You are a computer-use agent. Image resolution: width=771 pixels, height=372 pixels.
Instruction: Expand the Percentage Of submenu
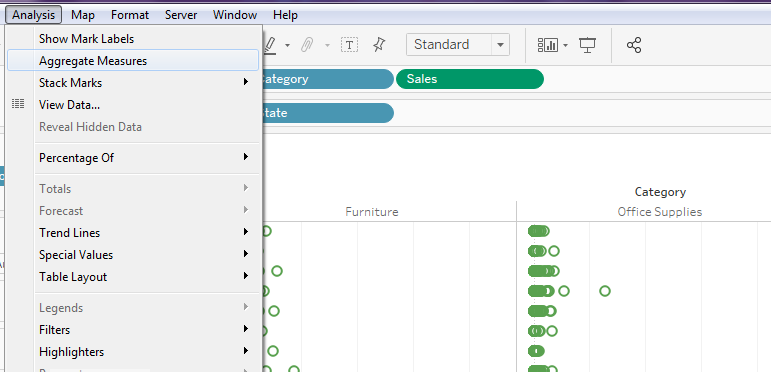pos(133,158)
